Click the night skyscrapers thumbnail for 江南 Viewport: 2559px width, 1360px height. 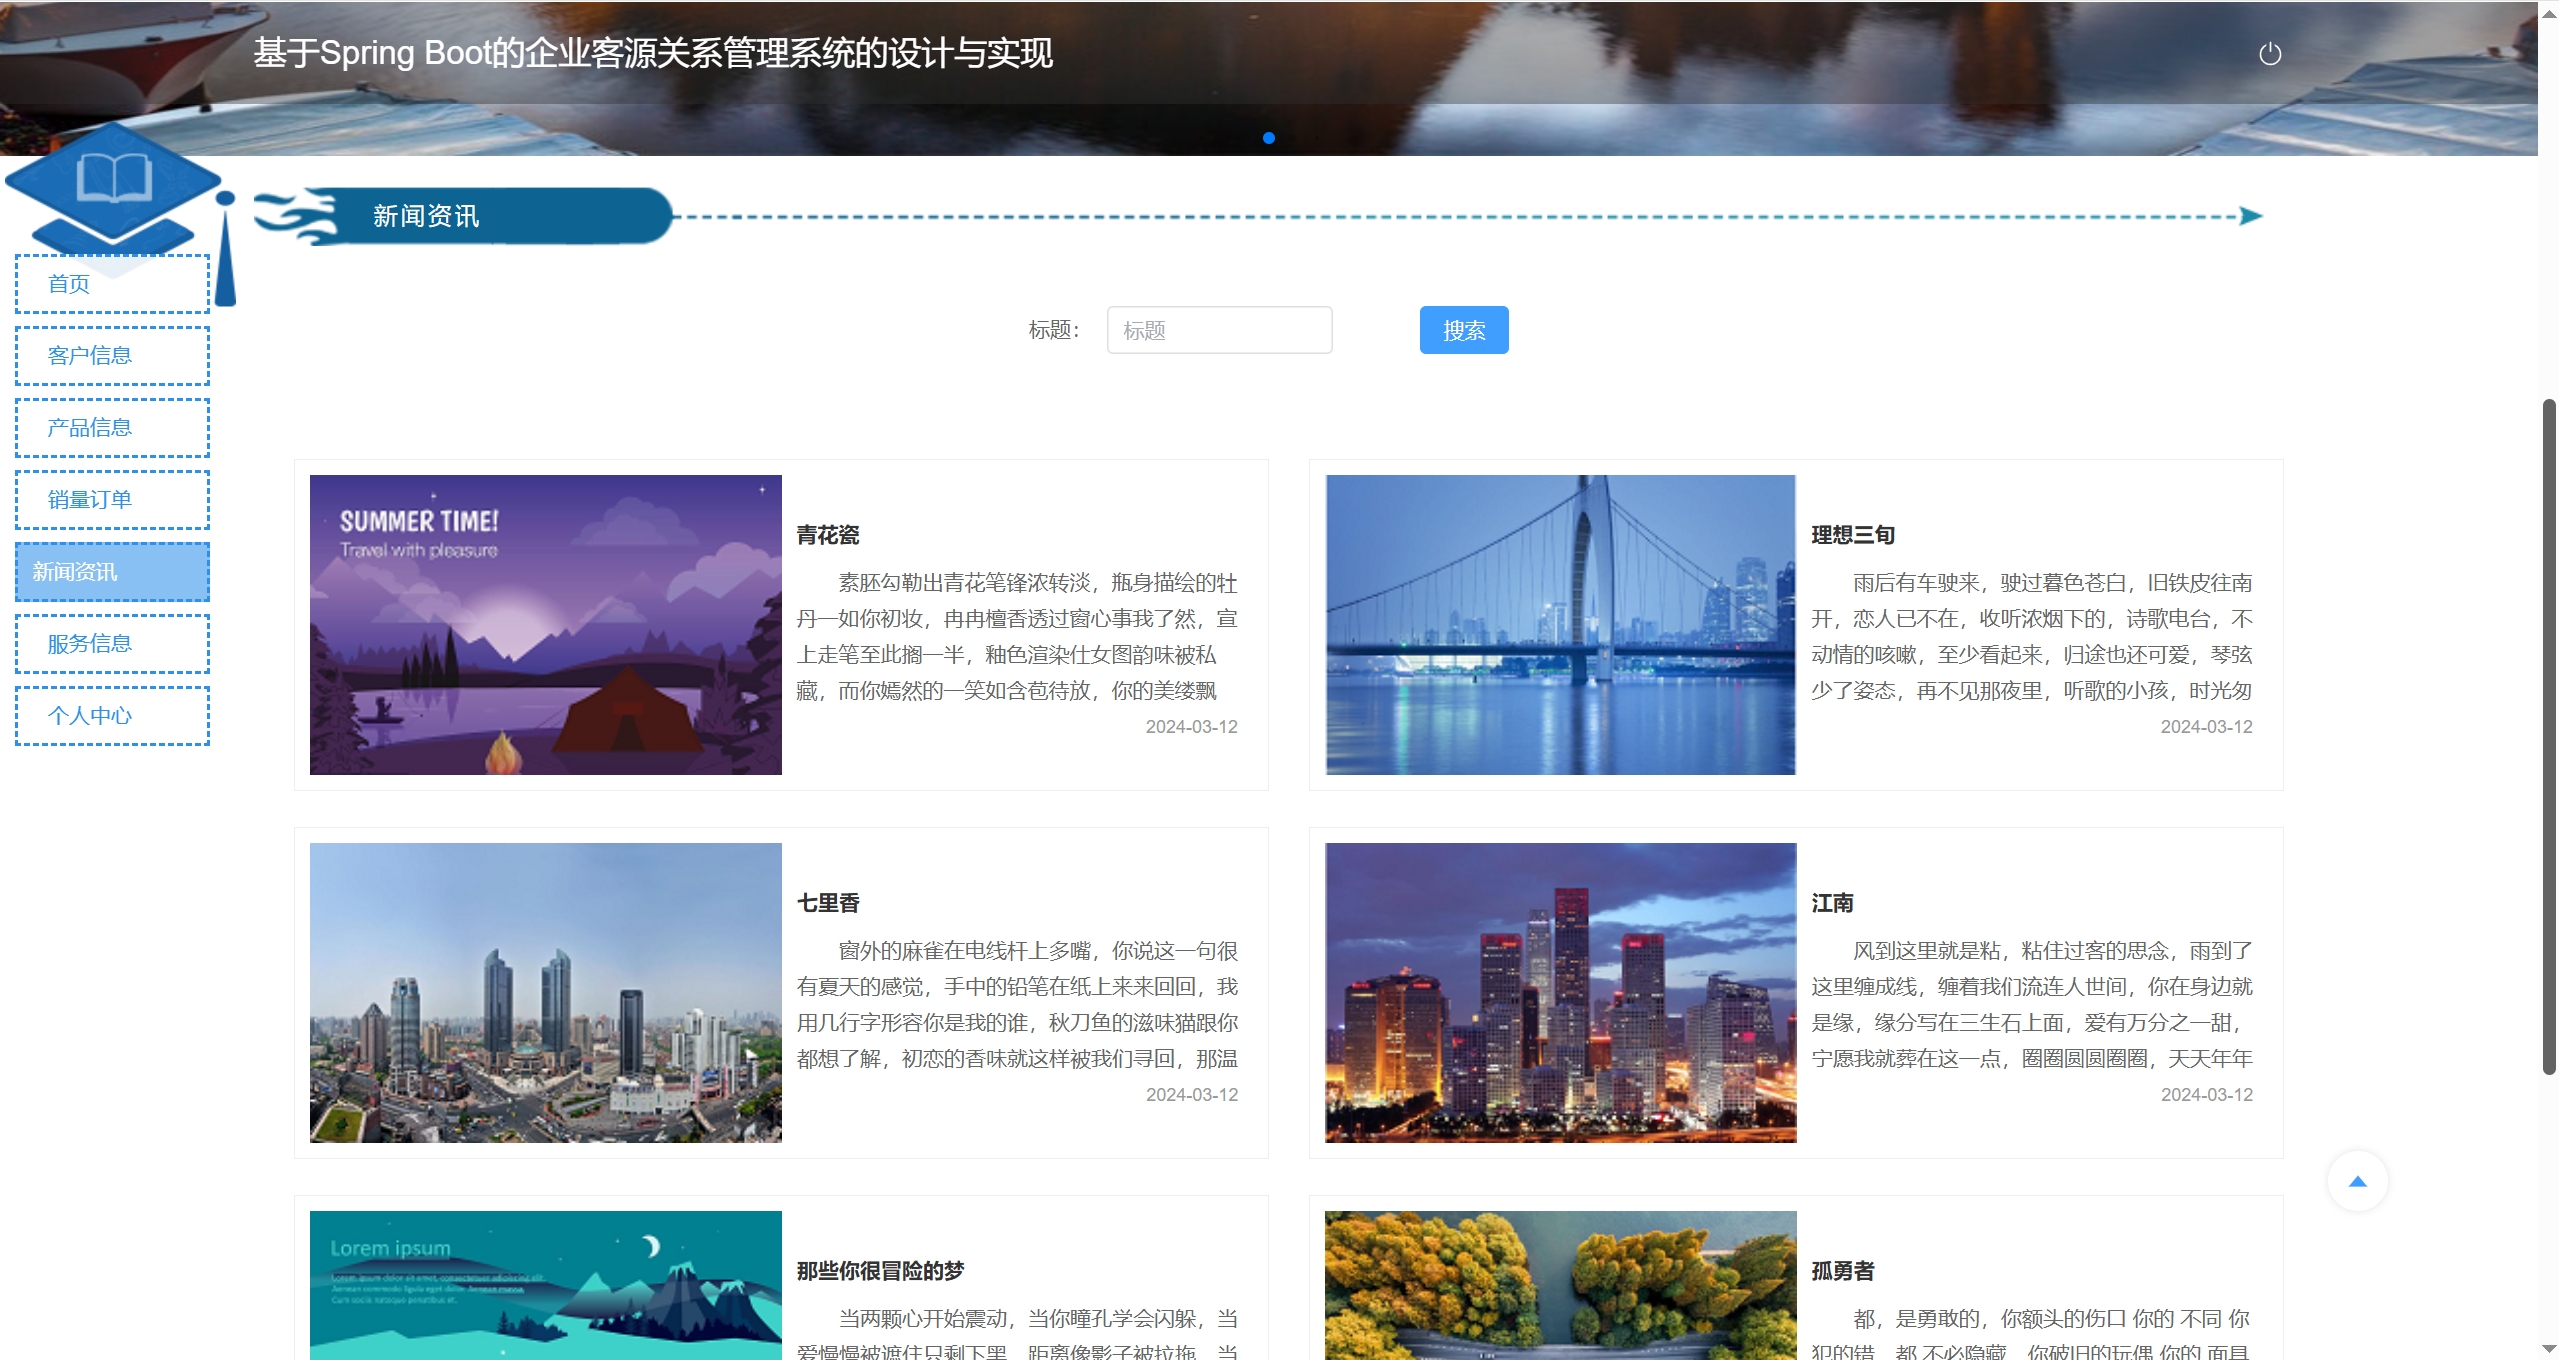[1561, 993]
